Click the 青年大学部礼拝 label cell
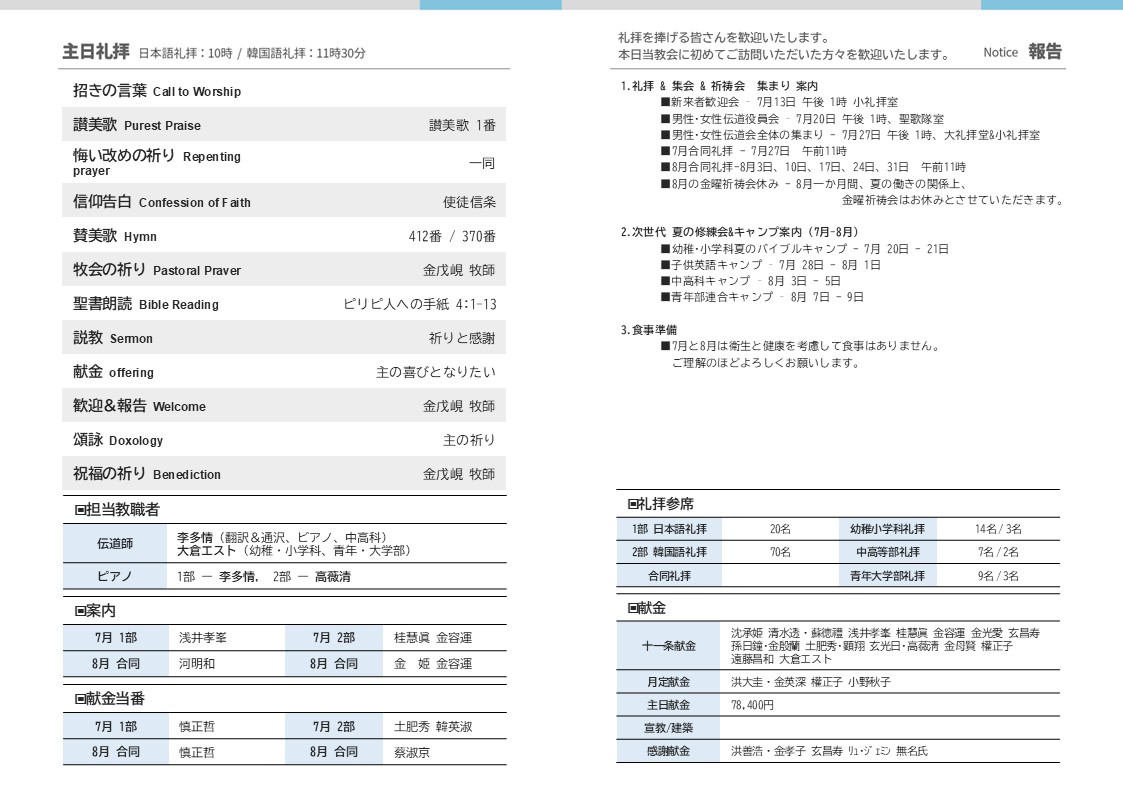 (x=887, y=576)
